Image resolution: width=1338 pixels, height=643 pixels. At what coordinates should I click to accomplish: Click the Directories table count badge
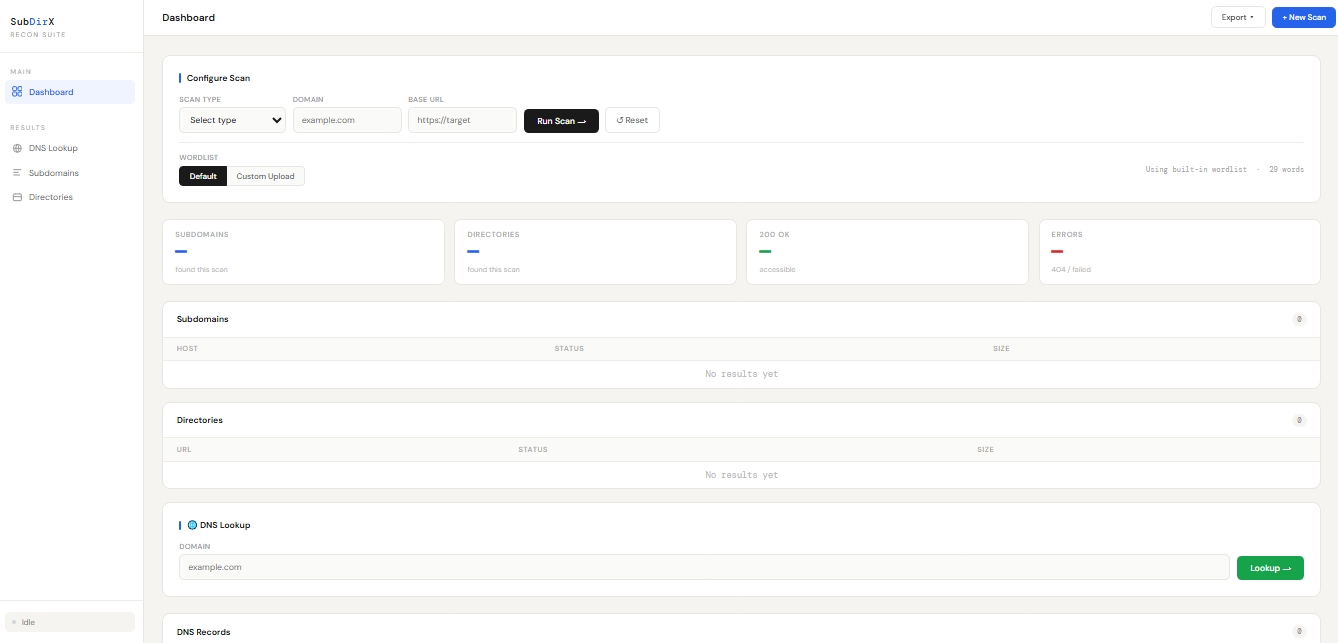click(x=1299, y=421)
